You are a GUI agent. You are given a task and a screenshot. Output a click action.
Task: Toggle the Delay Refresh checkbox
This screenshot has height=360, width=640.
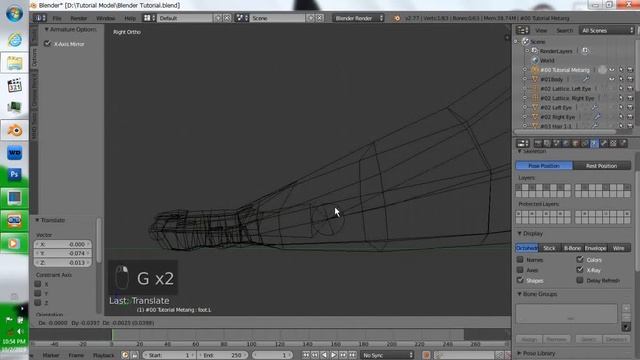click(x=580, y=280)
